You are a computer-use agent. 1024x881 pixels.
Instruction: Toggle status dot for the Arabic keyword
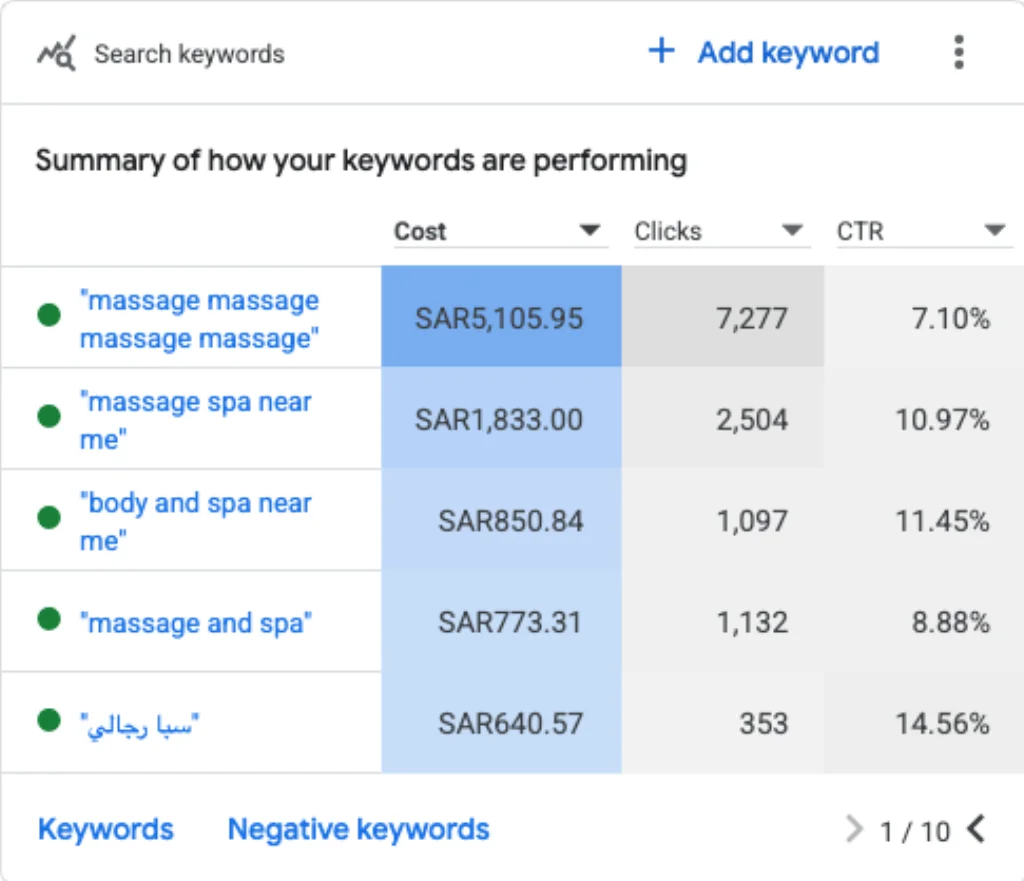point(49,720)
